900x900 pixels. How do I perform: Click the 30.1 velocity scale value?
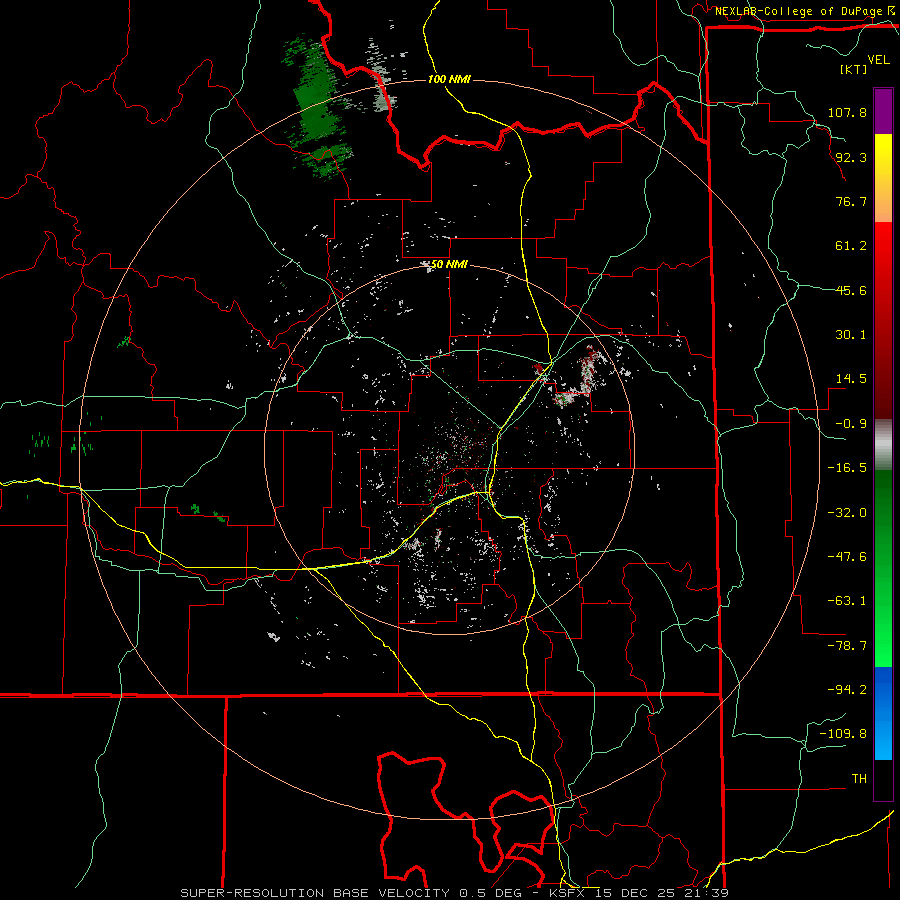point(851,335)
